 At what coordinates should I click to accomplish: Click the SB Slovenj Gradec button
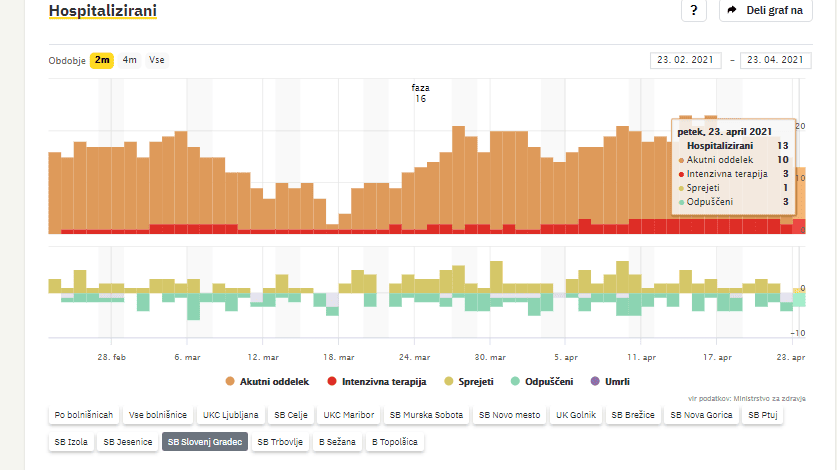[204, 441]
